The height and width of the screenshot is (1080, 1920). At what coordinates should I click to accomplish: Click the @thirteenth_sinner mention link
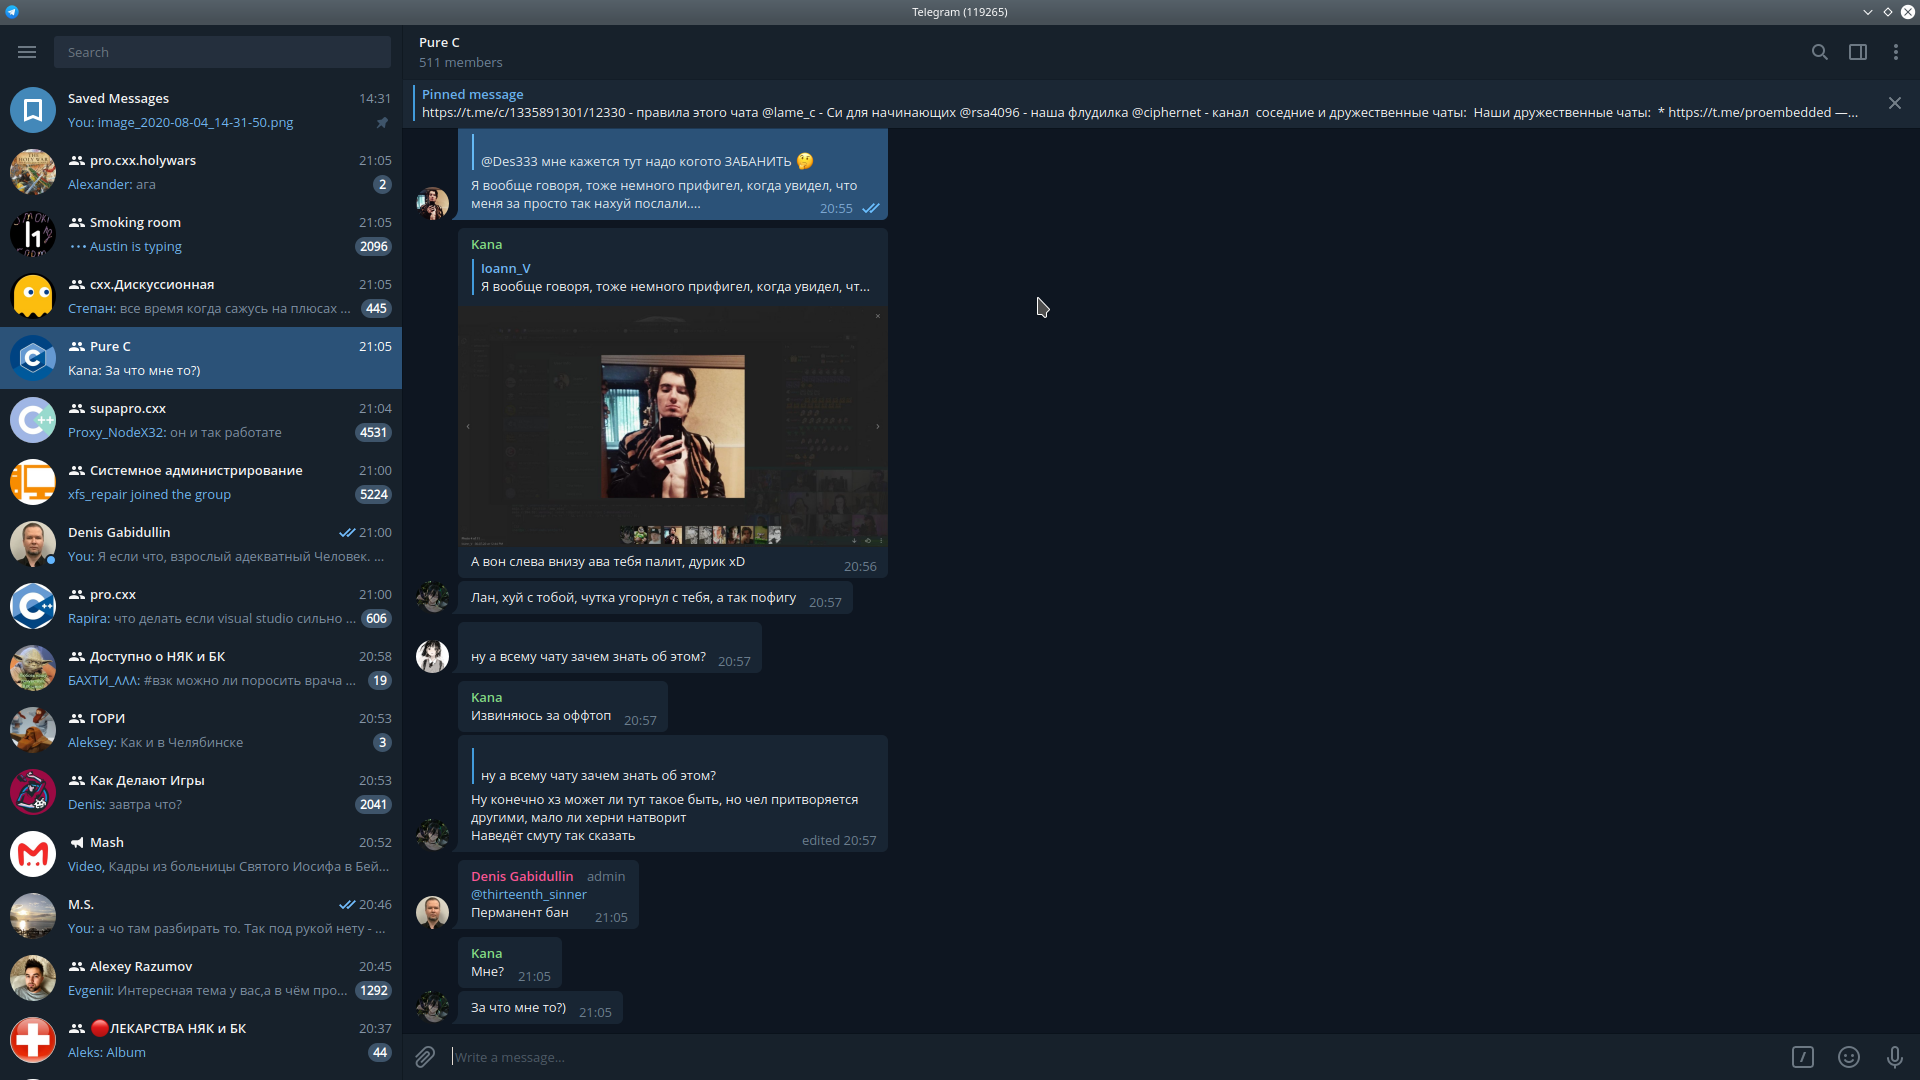(x=529, y=894)
